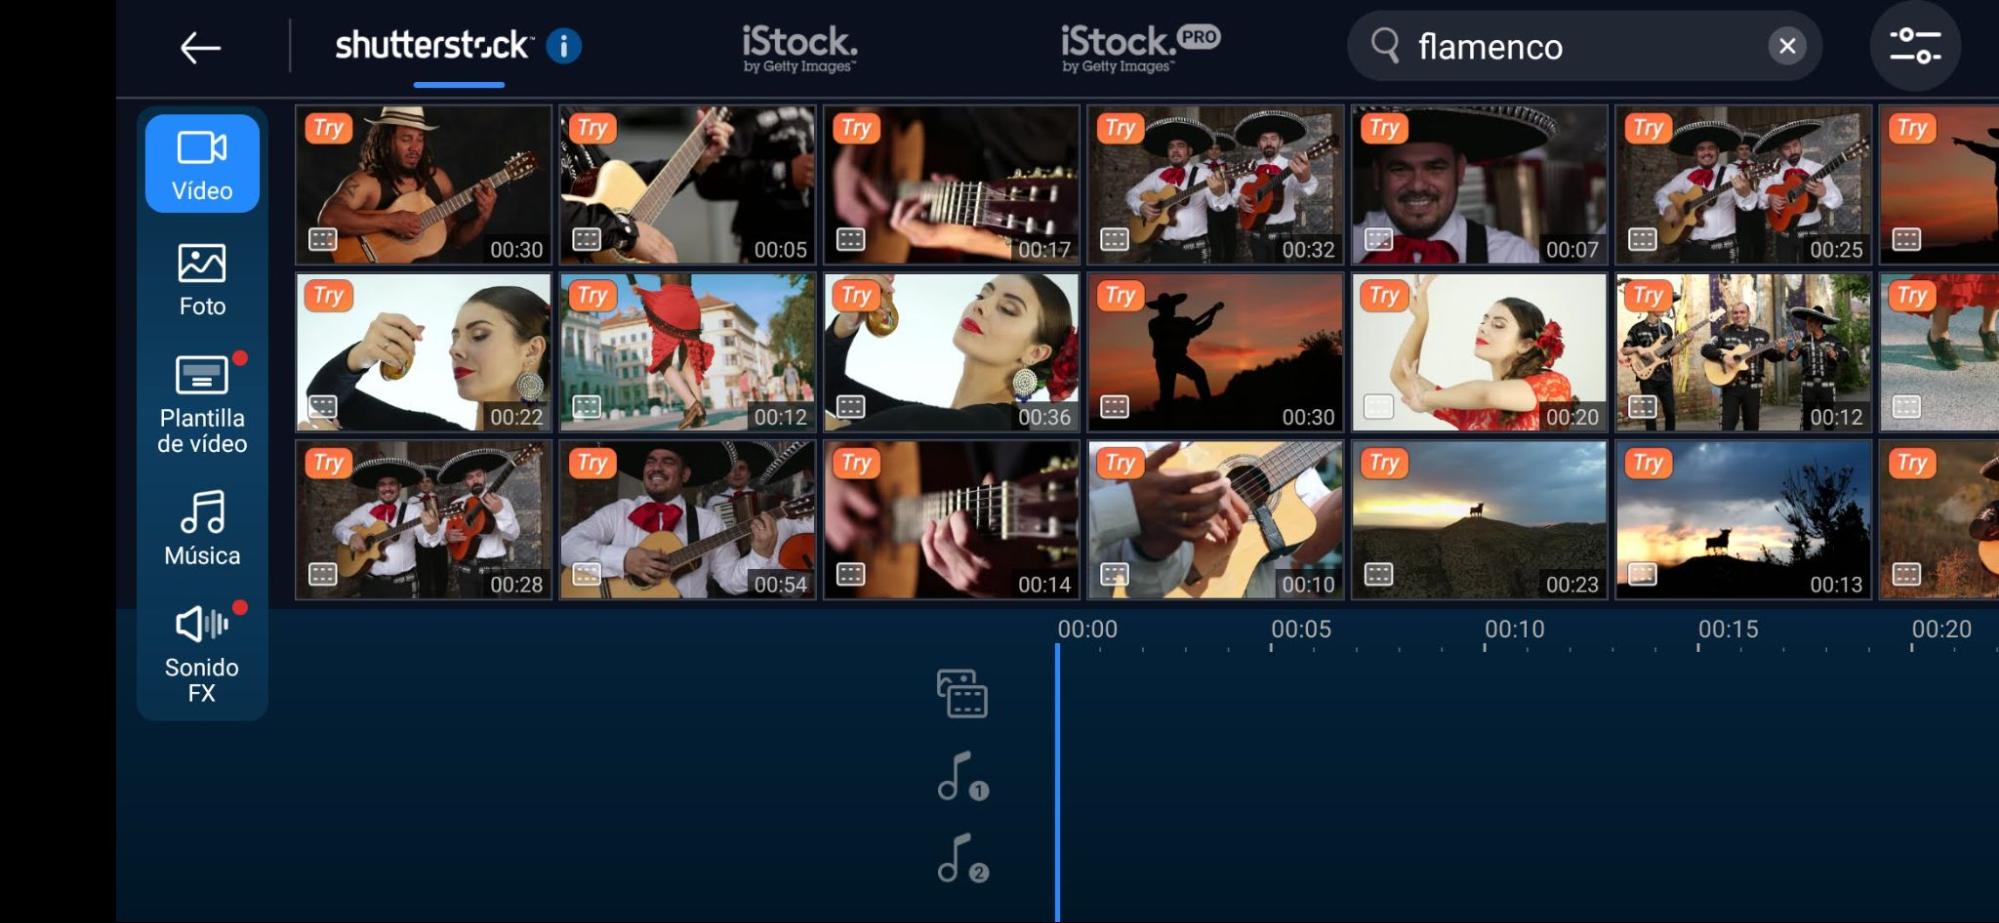This screenshot has height=923, width=1999.
Task: Select audio track 1 icon
Action: (x=963, y=777)
